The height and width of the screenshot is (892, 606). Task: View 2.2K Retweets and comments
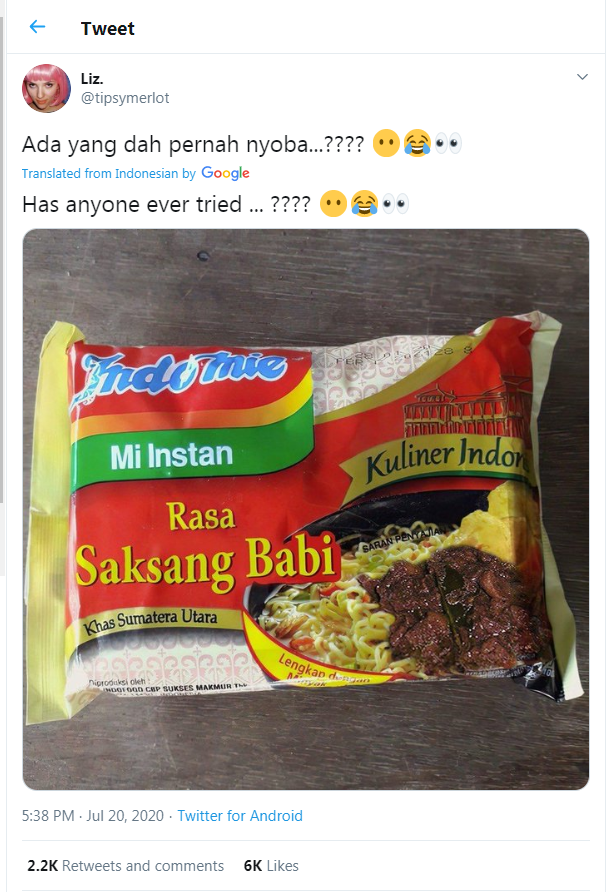(126, 866)
